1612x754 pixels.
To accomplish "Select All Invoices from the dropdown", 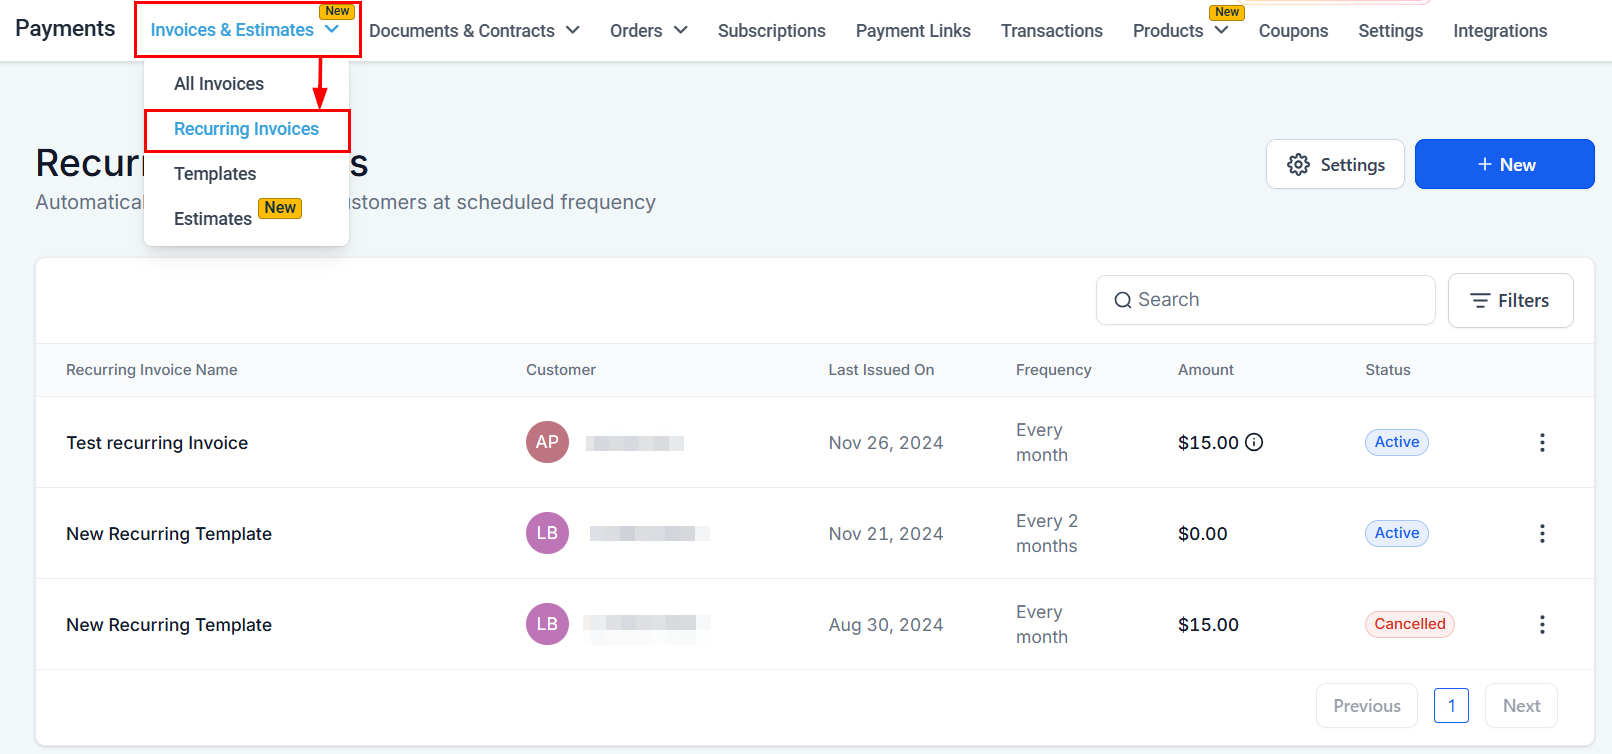I will coord(219,84).
